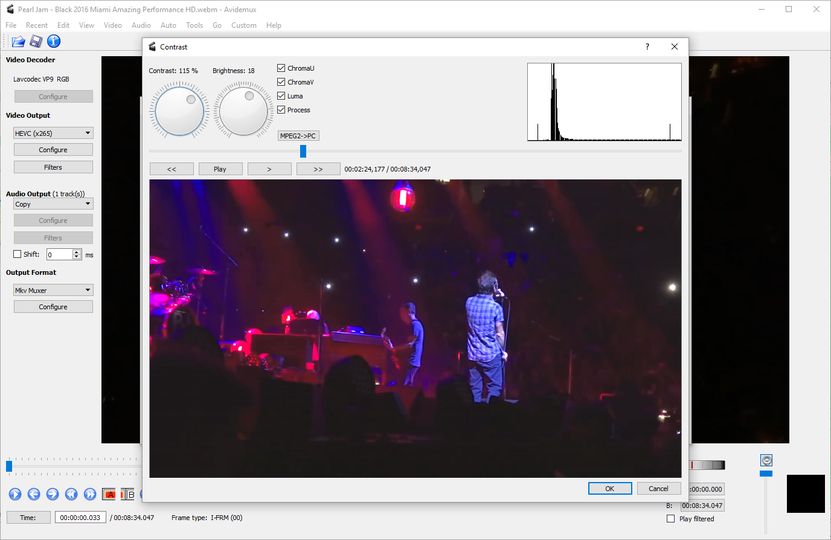Save video with the floppy disk icon
Screen dimensions: 831x540
pyautogui.click(x=36, y=41)
